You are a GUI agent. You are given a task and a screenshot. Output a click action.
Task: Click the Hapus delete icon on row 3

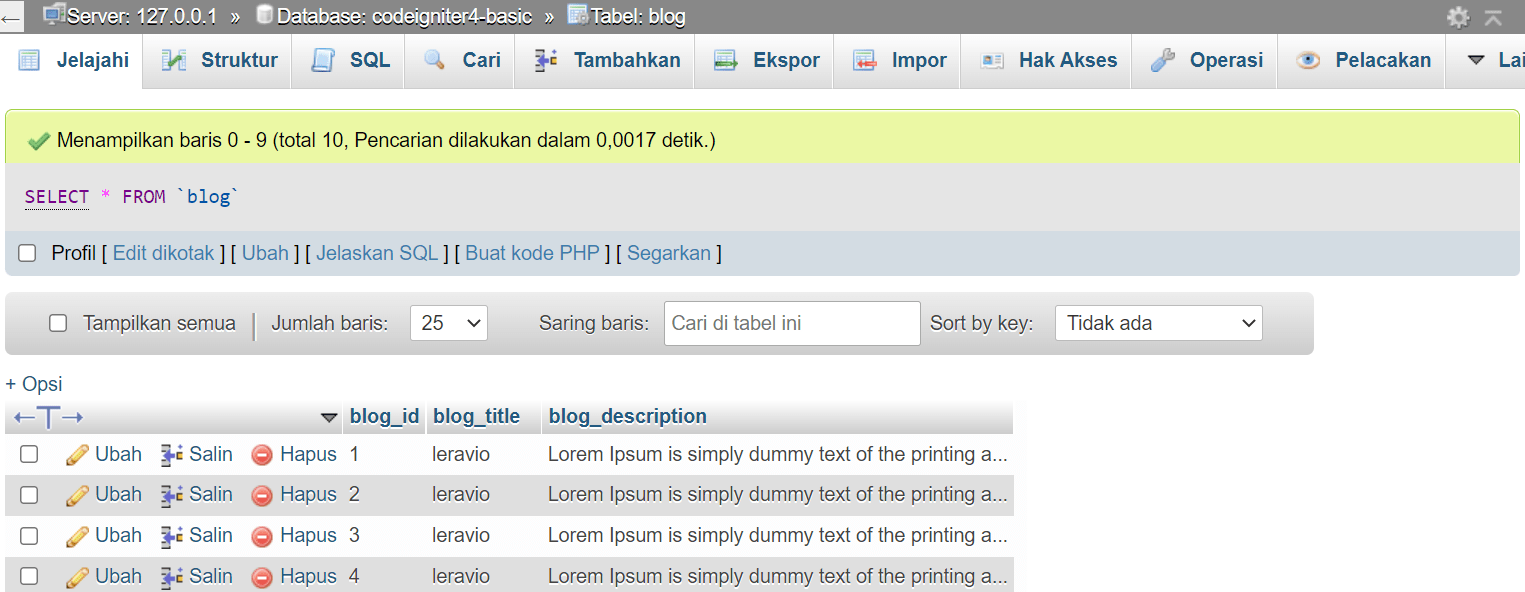[x=261, y=535]
